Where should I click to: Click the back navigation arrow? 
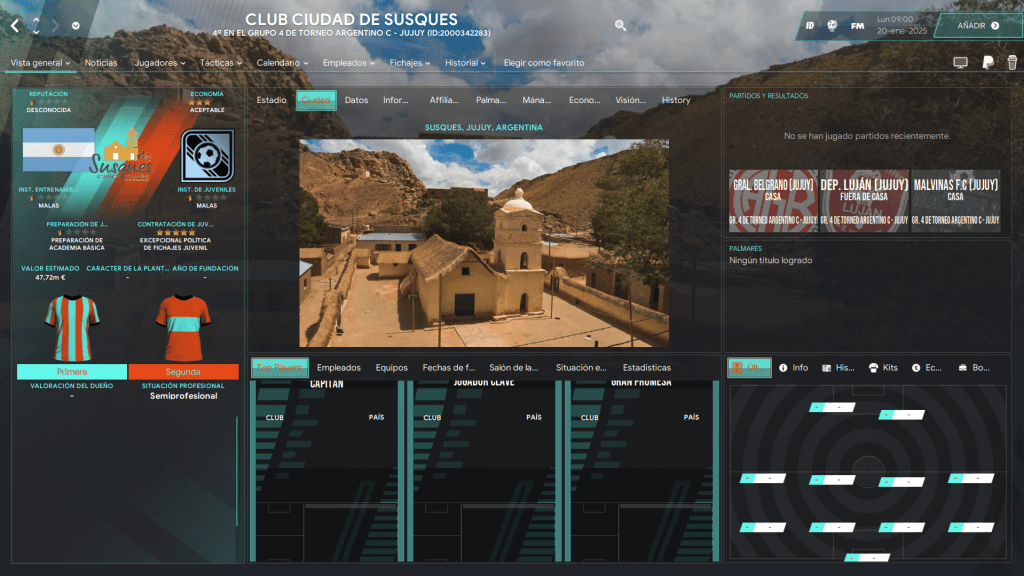pos(15,25)
